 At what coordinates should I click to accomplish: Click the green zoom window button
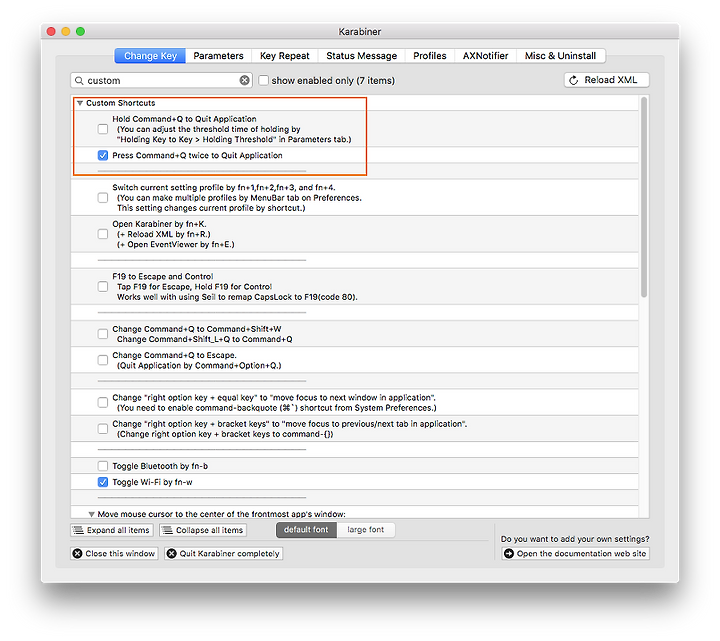(80, 31)
